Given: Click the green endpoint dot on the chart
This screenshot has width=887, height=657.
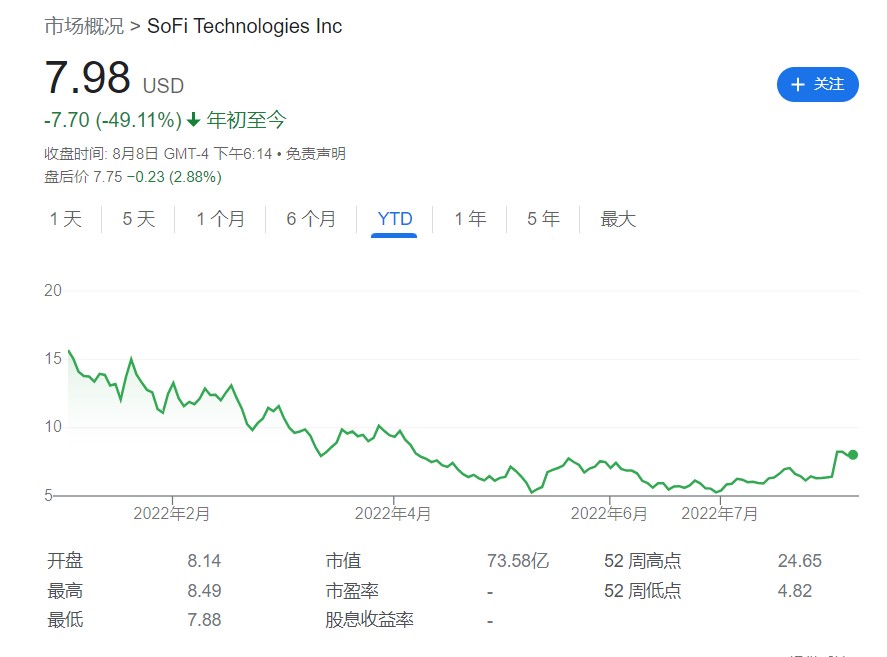Looking at the screenshot, I should click(853, 455).
